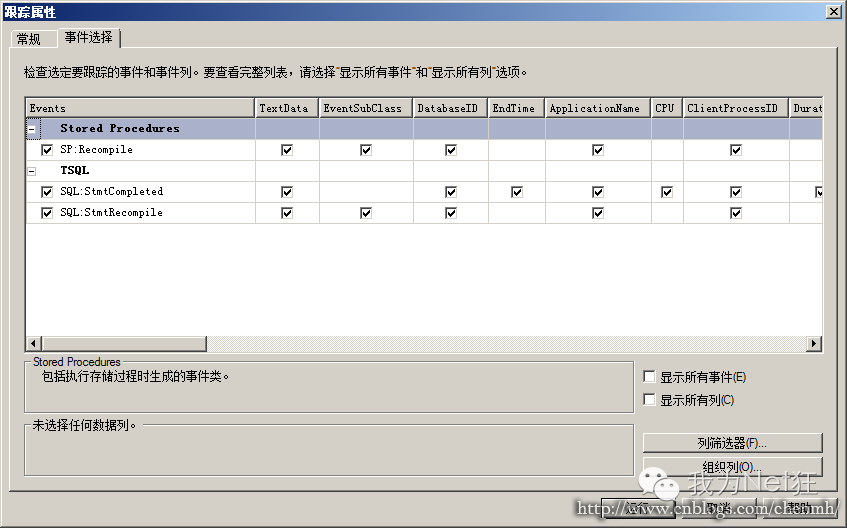847x528 pixels.
Task: Click the CPU column header
Action: point(667,108)
